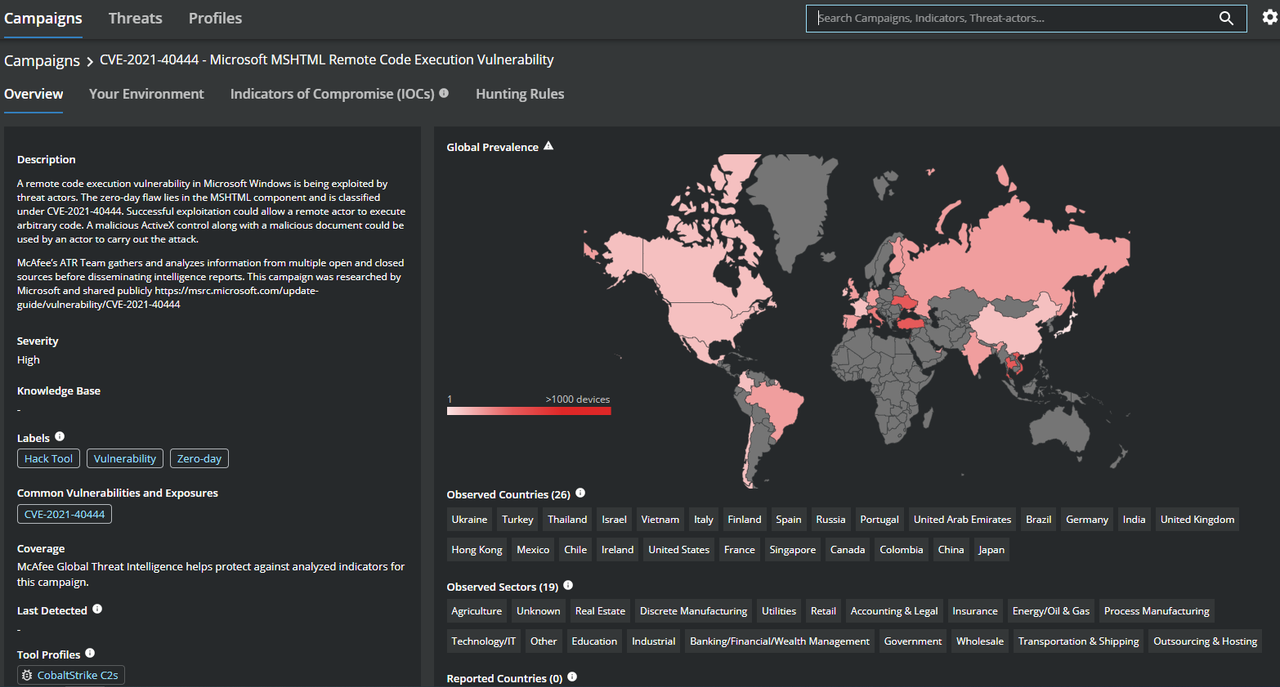Click the info icon beside Observed Countries
This screenshot has width=1280, height=687.
[x=581, y=493]
